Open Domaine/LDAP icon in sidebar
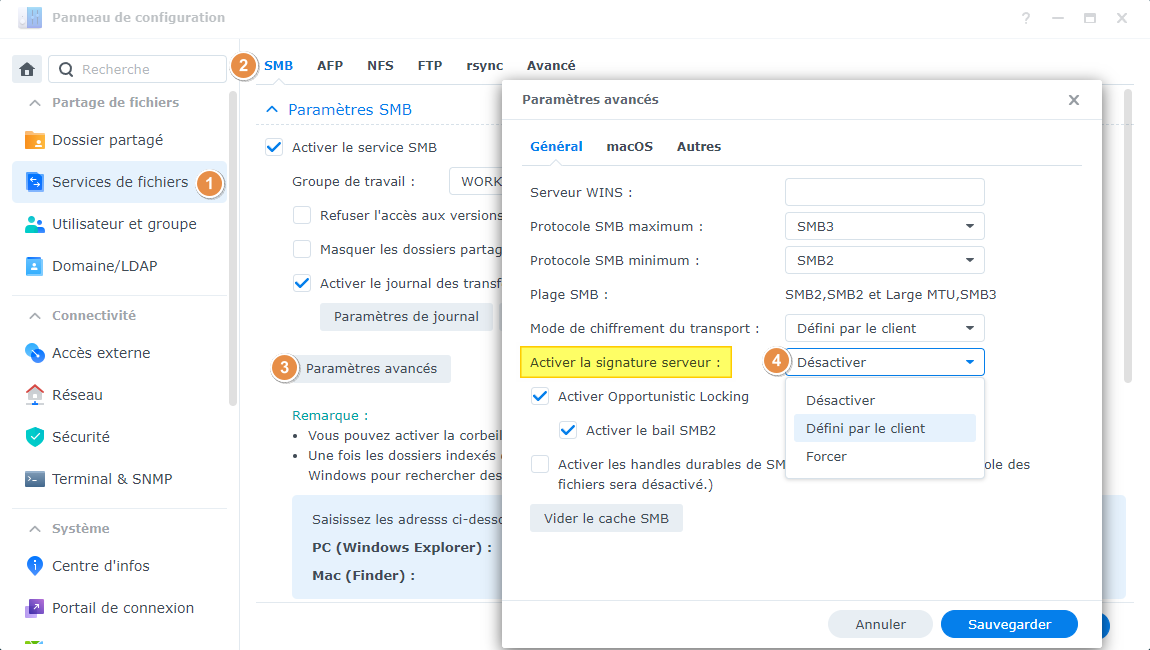The height and width of the screenshot is (650, 1150). point(35,266)
